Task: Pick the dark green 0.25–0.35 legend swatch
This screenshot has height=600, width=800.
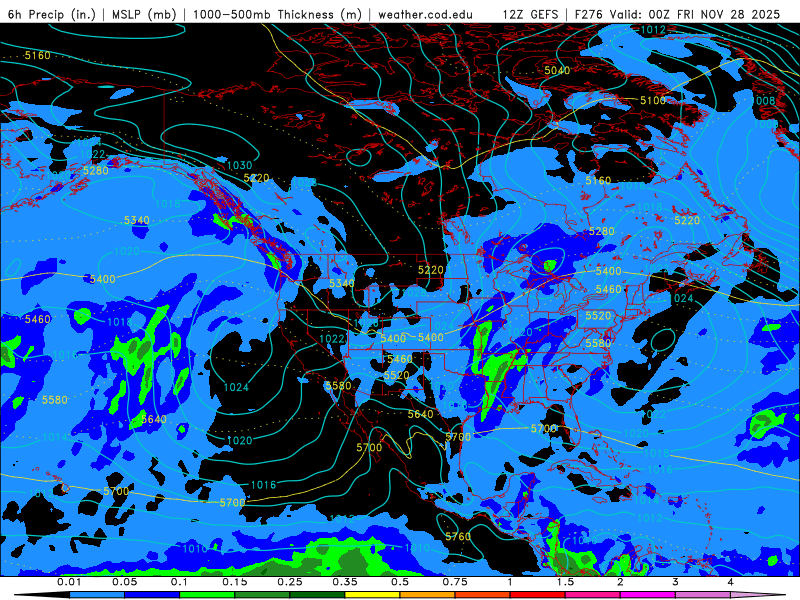Action: [x=317, y=595]
